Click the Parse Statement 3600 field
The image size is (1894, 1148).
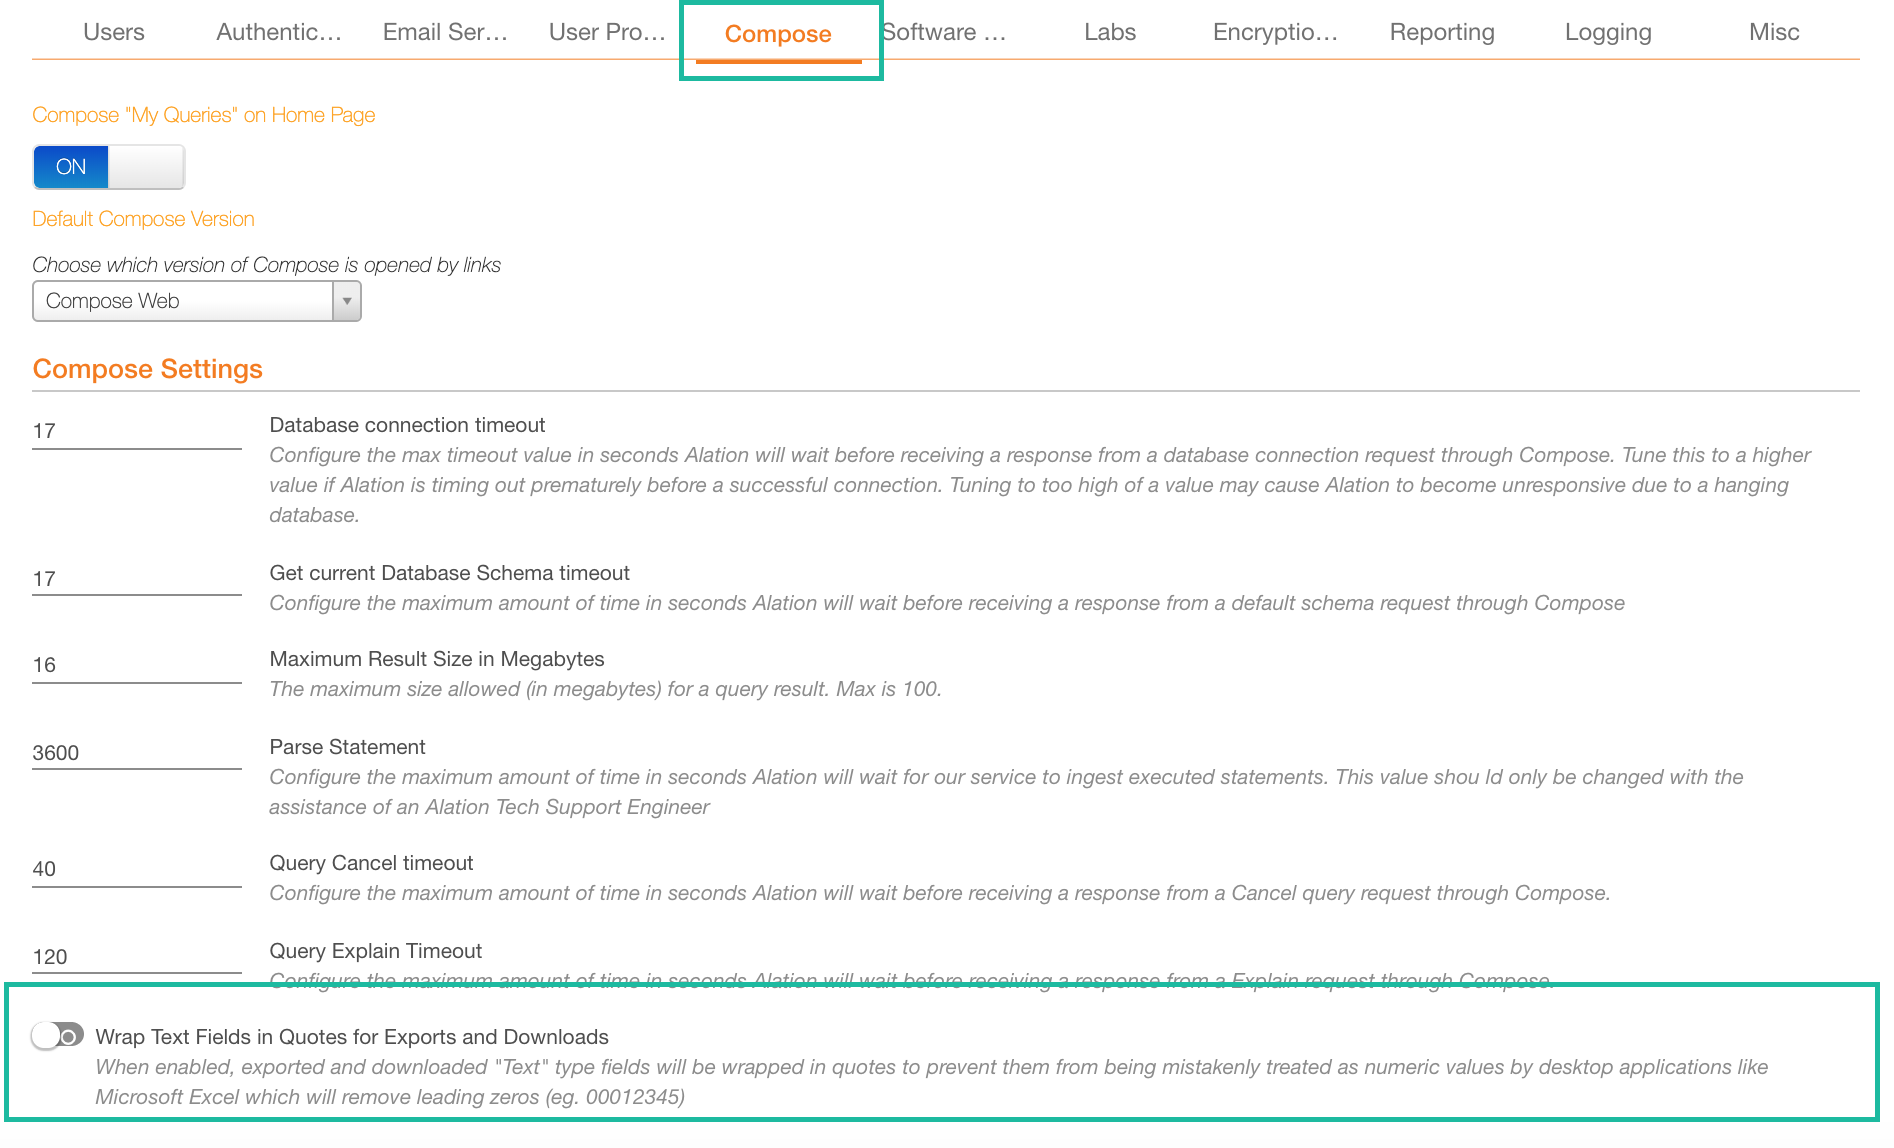click(x=137, y=753)
